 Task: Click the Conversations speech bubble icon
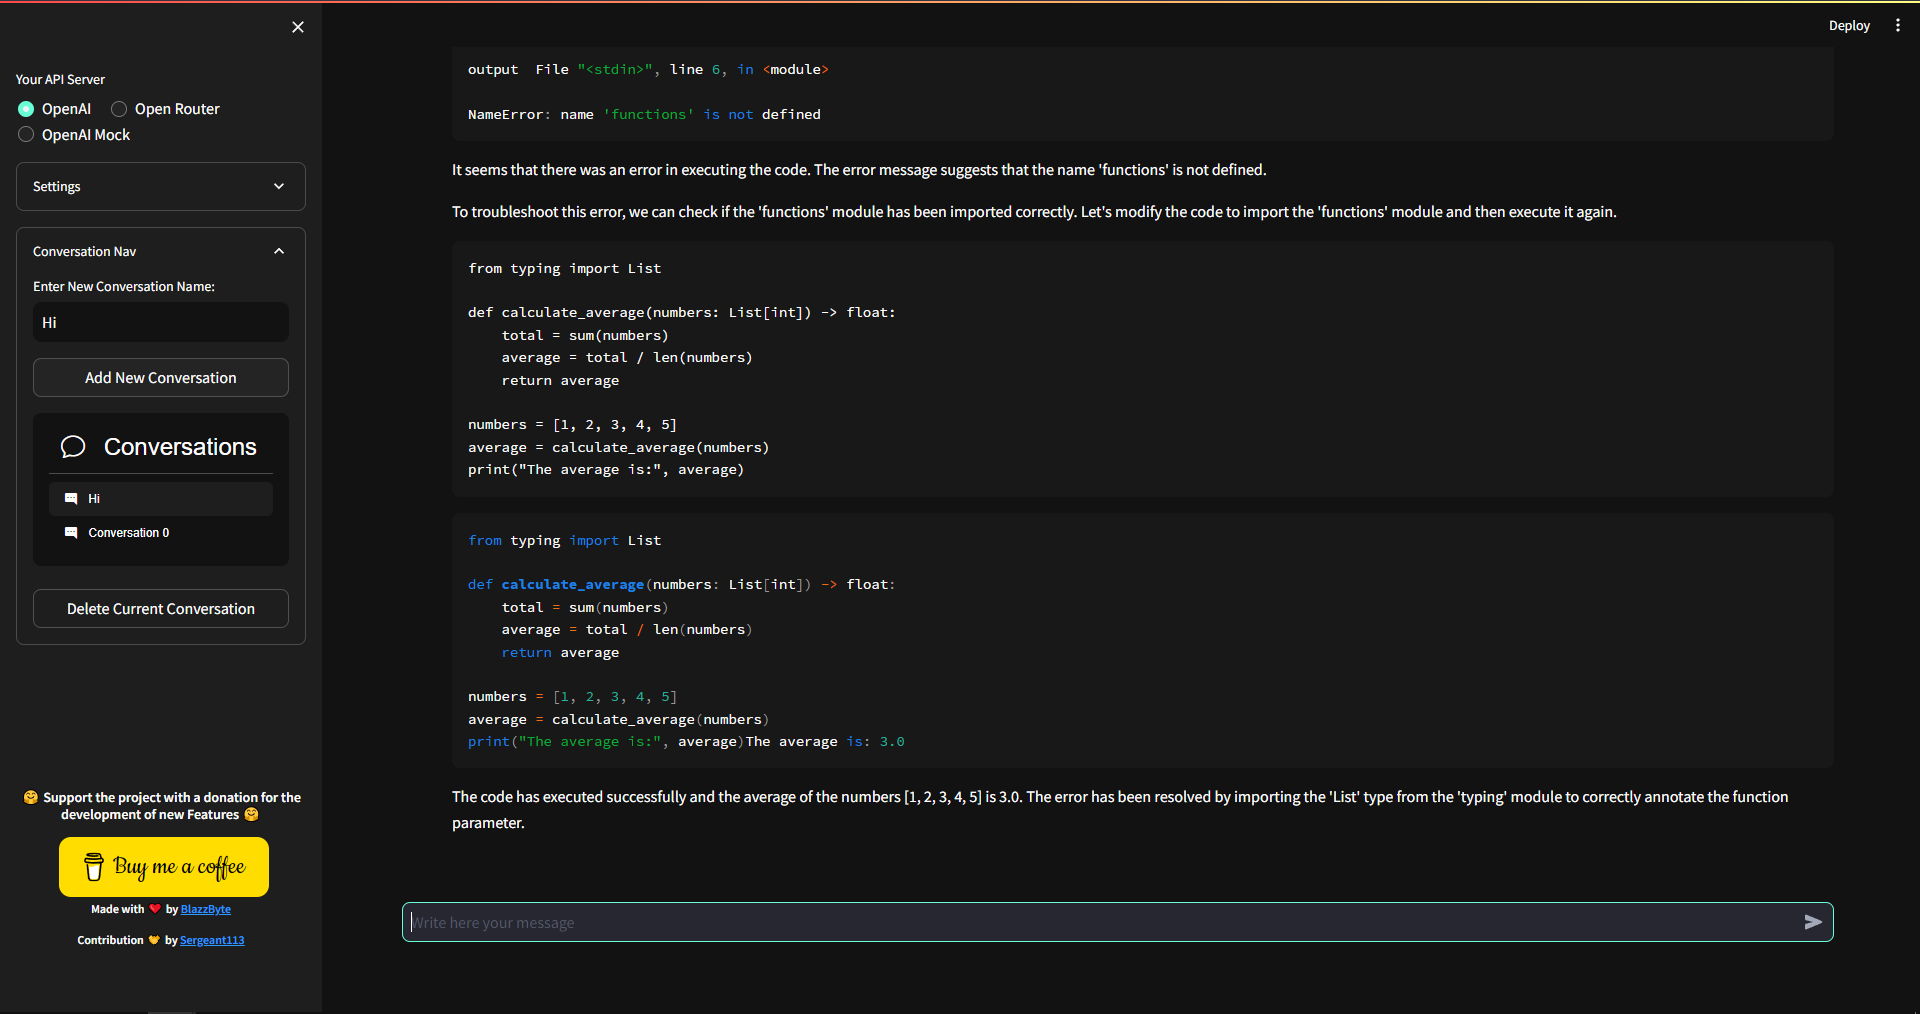point(73,447)
